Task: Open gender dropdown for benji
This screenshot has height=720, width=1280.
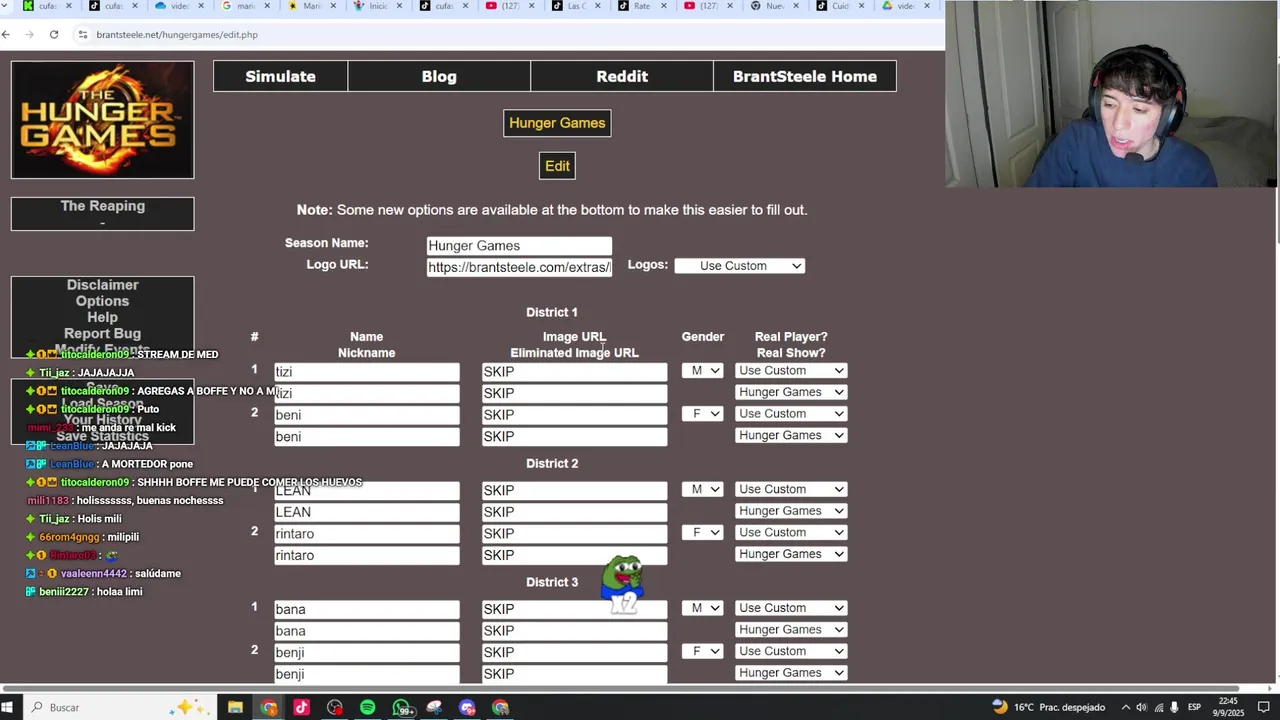Action: click(702, 651)
